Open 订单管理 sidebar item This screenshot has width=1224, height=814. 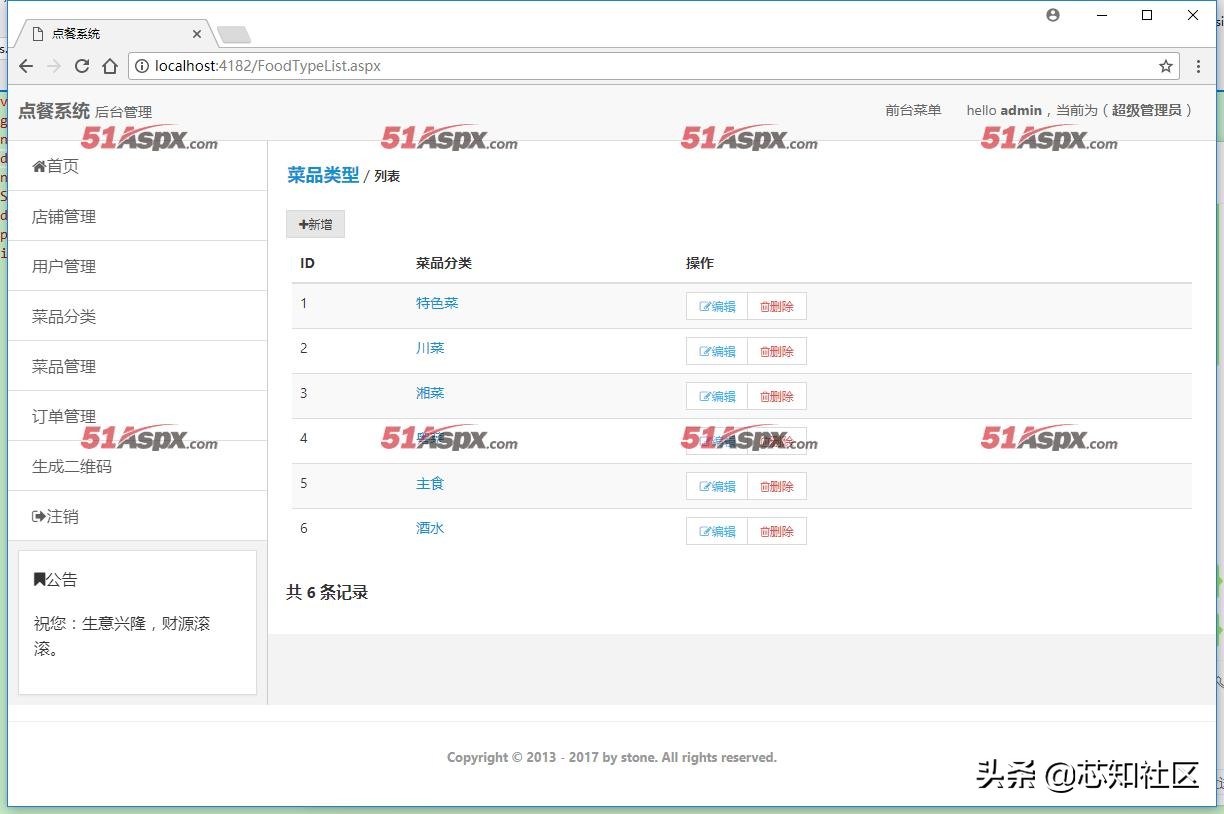point(138,416)
